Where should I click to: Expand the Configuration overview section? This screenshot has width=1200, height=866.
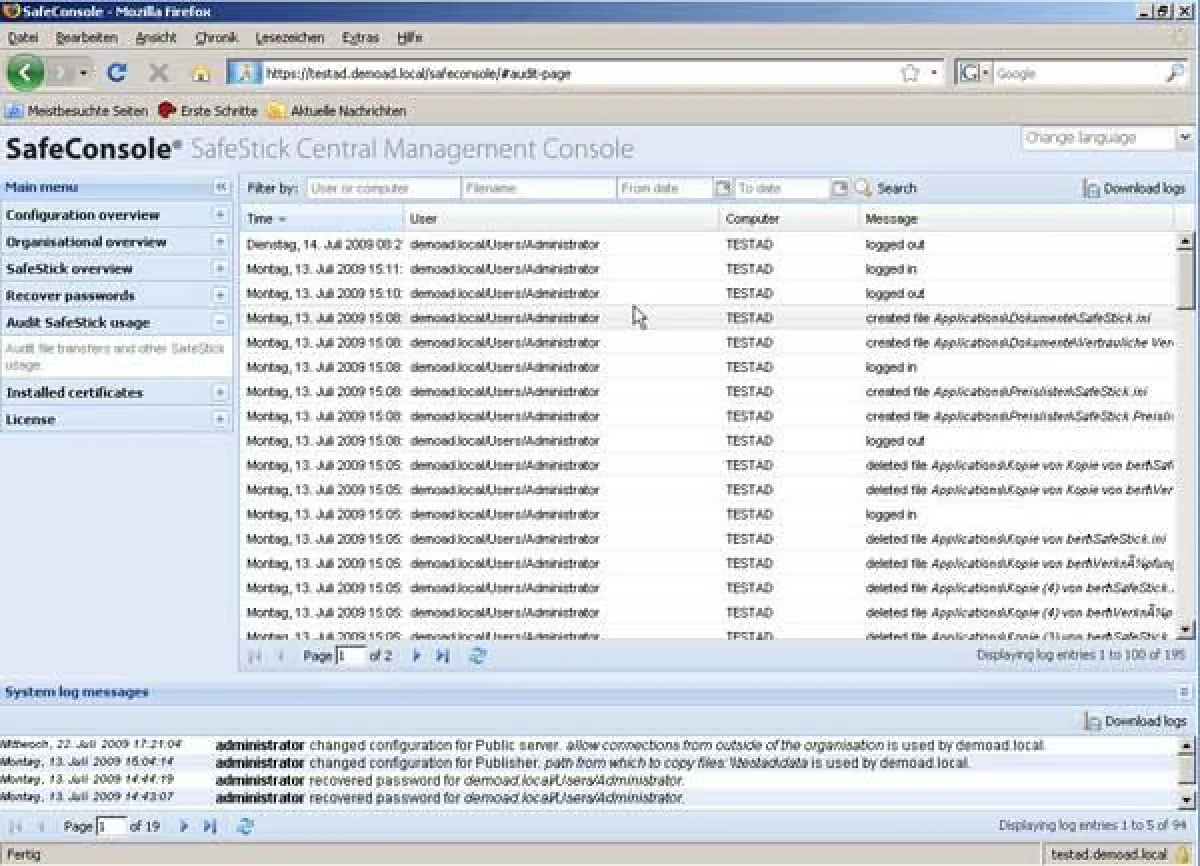tap(220, 215)
